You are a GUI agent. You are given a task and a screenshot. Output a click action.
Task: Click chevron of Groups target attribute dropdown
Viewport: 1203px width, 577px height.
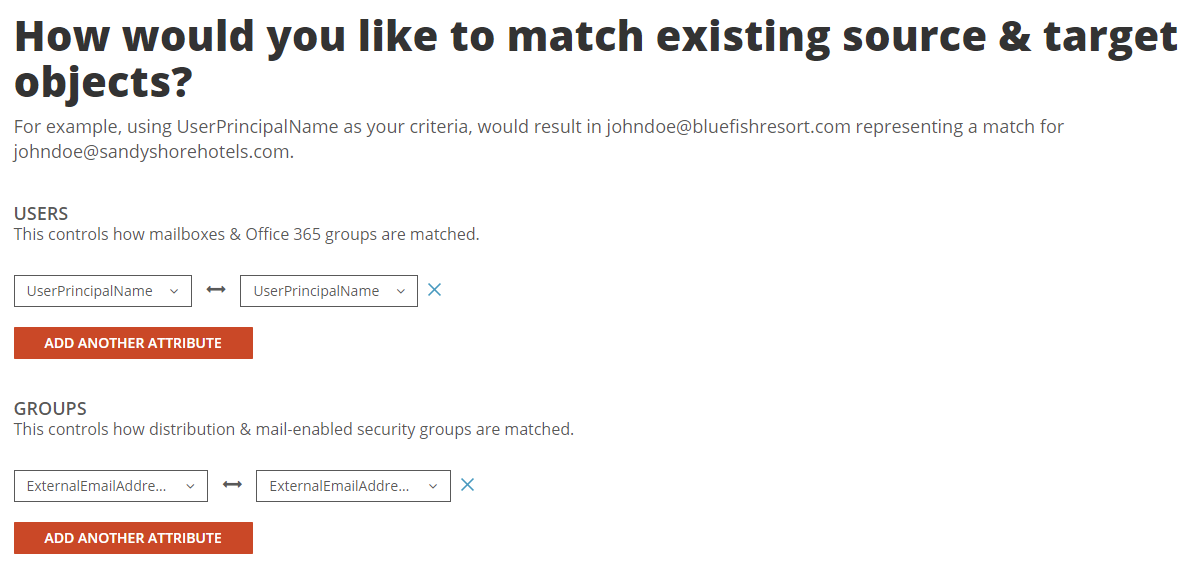(x=433, y=486)
